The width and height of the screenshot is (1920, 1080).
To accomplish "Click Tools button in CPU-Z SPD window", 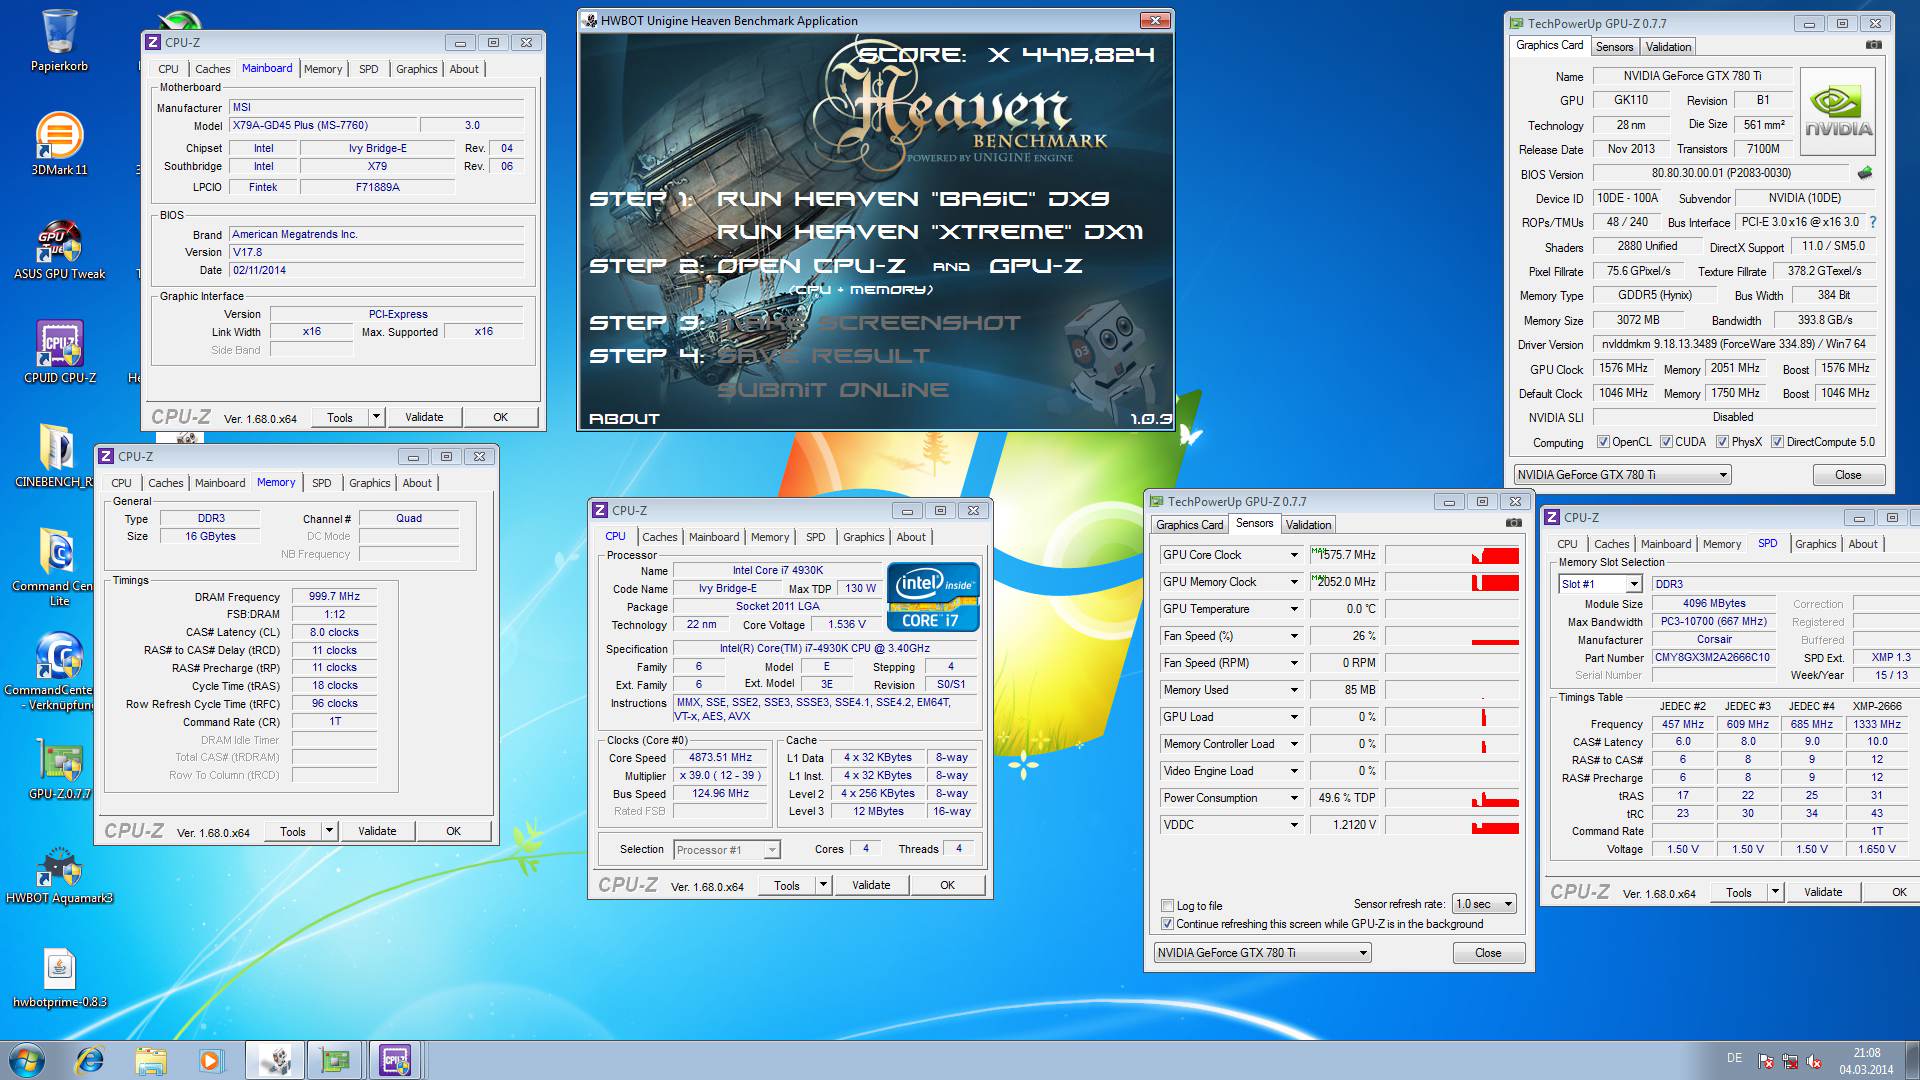I will click(1738, 893).
